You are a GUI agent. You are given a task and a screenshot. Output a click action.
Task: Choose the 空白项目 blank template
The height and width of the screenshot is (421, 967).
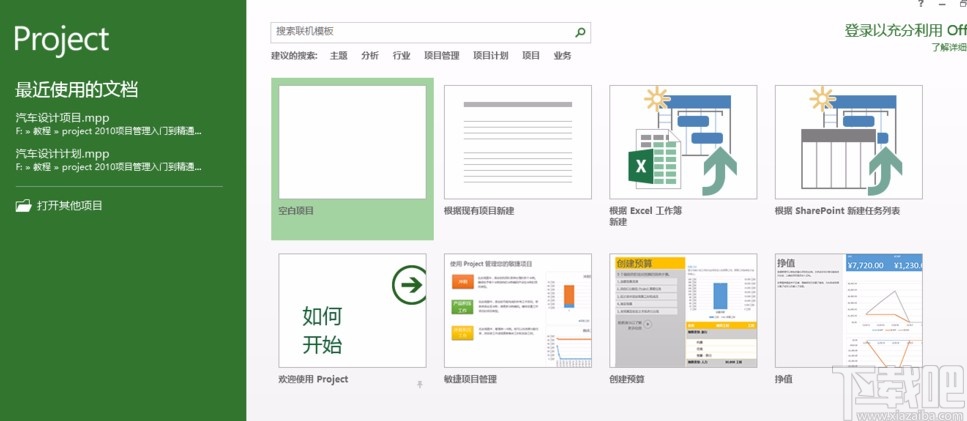[x=352, y=158]
